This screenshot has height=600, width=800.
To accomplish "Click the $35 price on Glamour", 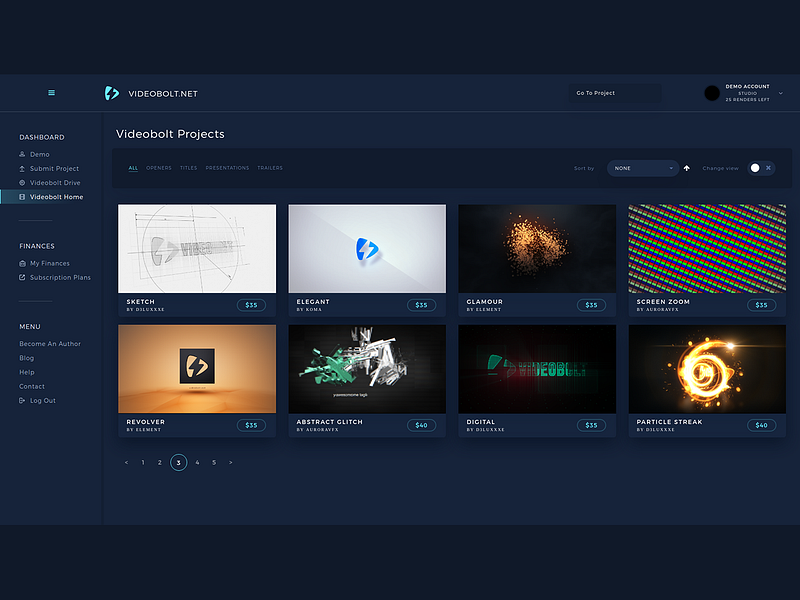I will coord(591,305).
